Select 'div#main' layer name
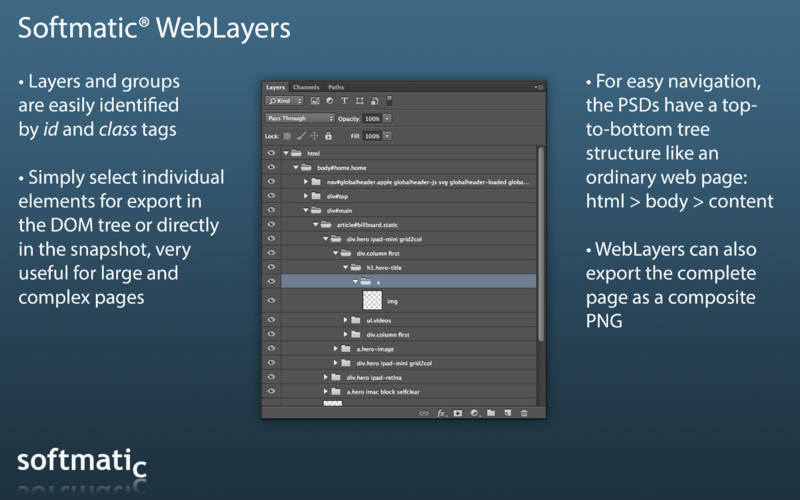800x500 pixels. (x=339, y=210)
